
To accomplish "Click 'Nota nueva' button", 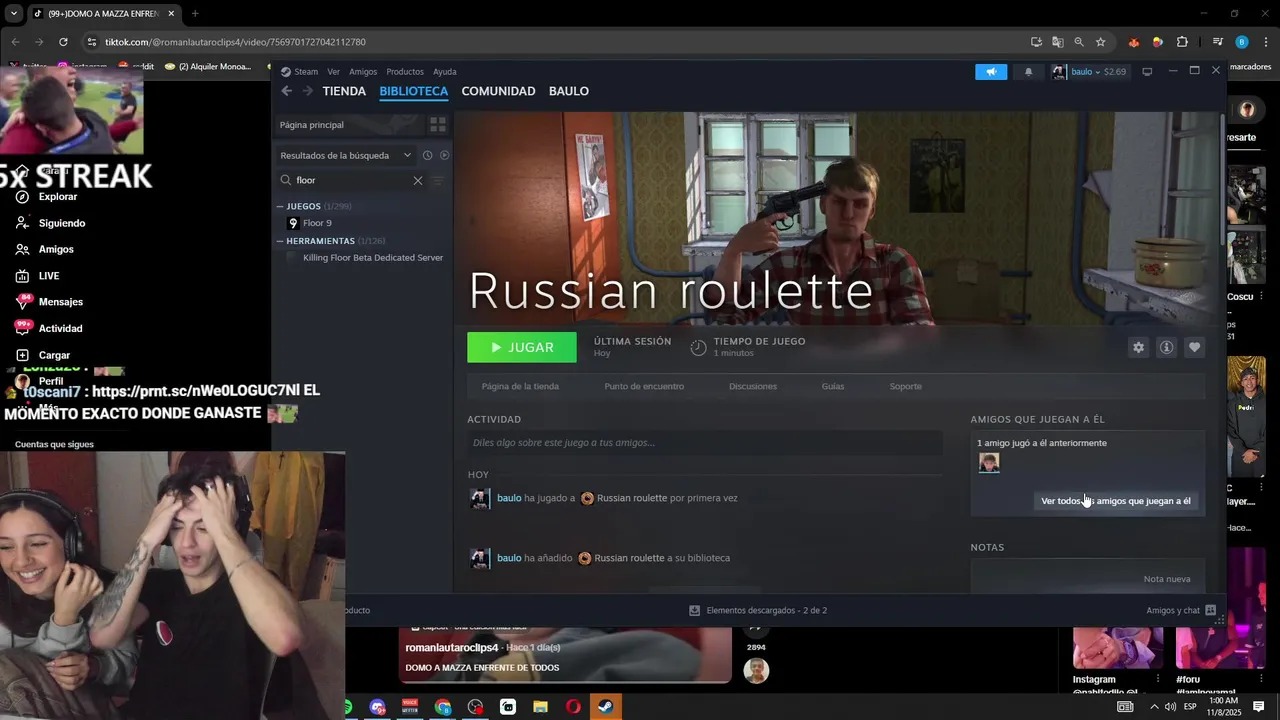I will [1167, 579].
